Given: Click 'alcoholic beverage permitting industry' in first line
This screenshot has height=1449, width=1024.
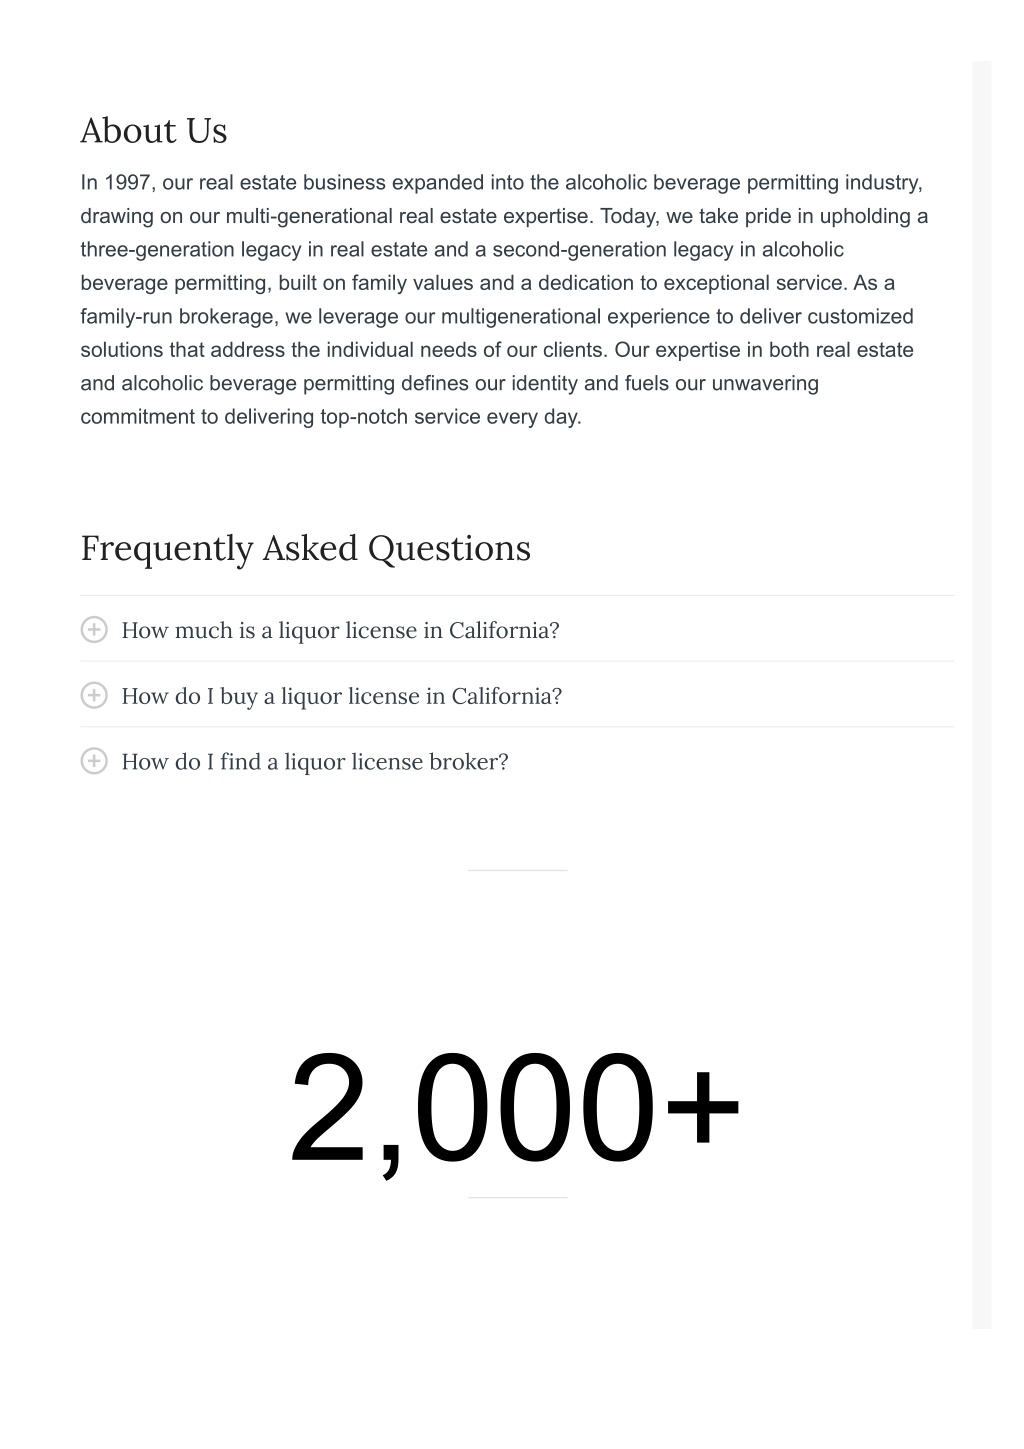Looking at the screenshot, I should click(743, 183).
